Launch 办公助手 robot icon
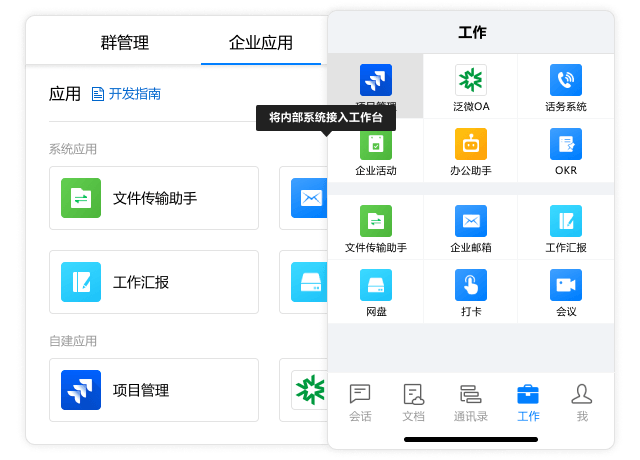Viewport: 640px width, 460px height. pos(470,145)
